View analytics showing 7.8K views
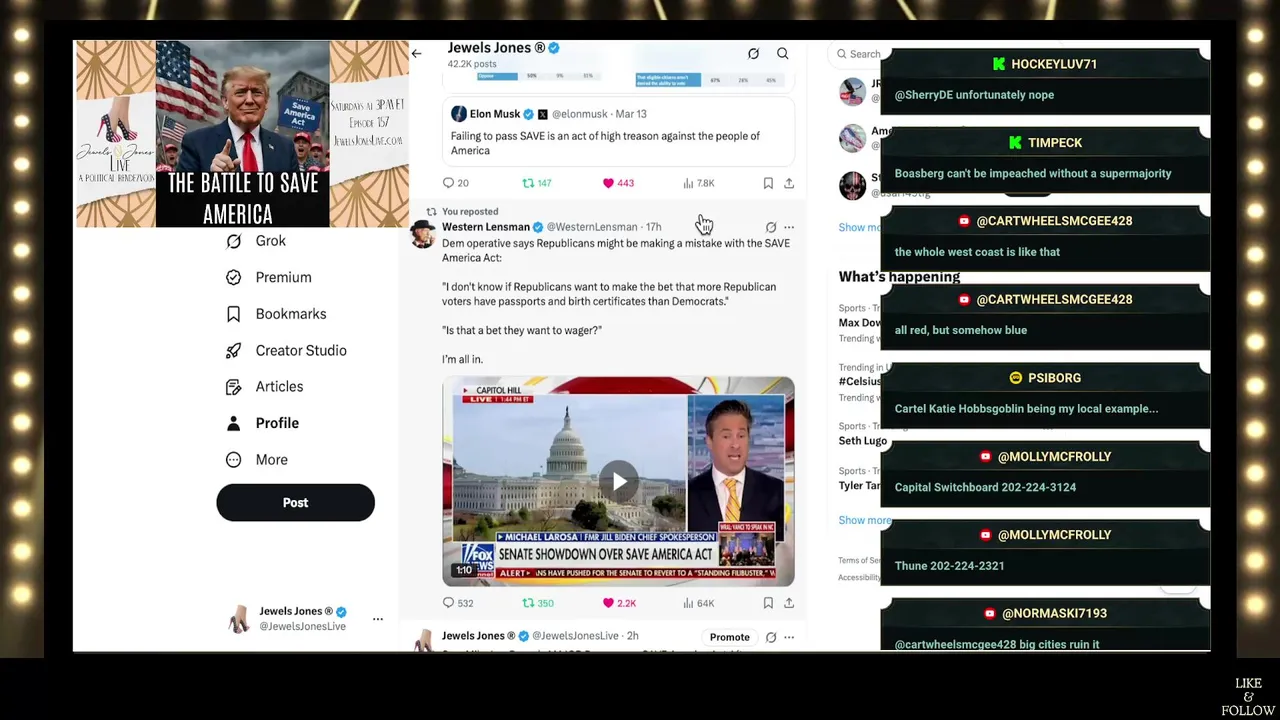The height and width of the screenshot is (720, 1280). (699, 183)
